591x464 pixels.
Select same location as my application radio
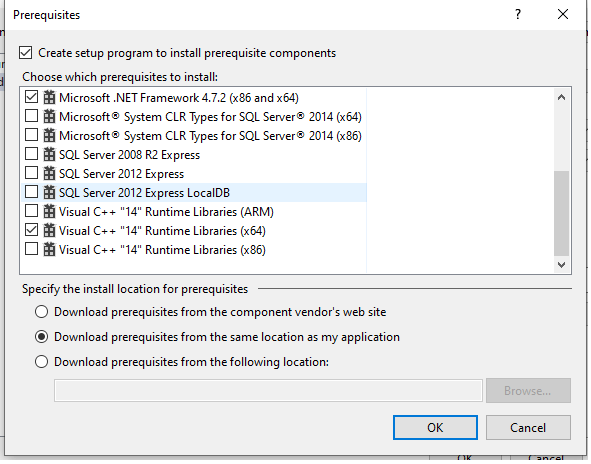[x=41, y=337]
